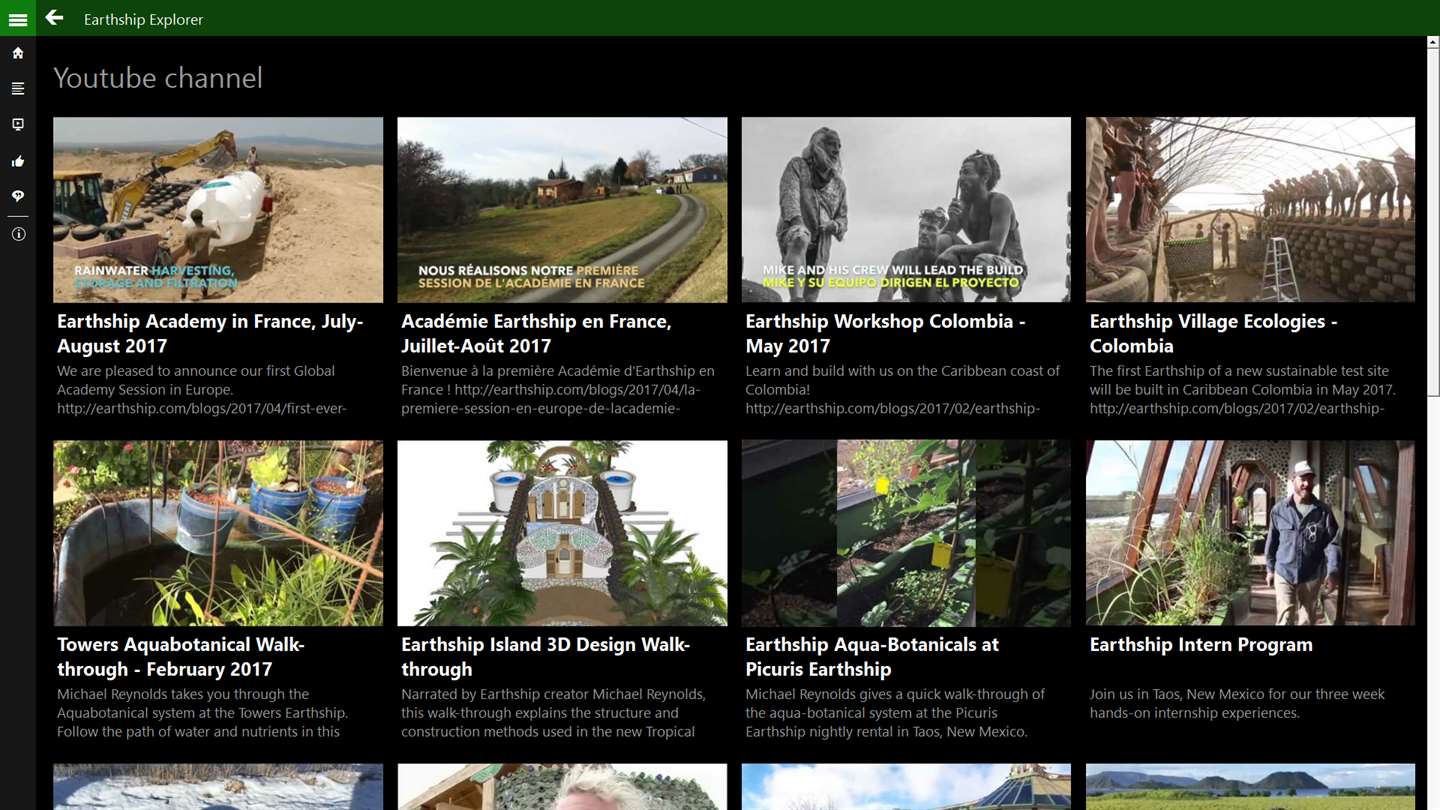The width and height of the screenshot is (1440, 810).
Task: Open the thumbs-up icon in sidebar
Action: click(18, 161)
